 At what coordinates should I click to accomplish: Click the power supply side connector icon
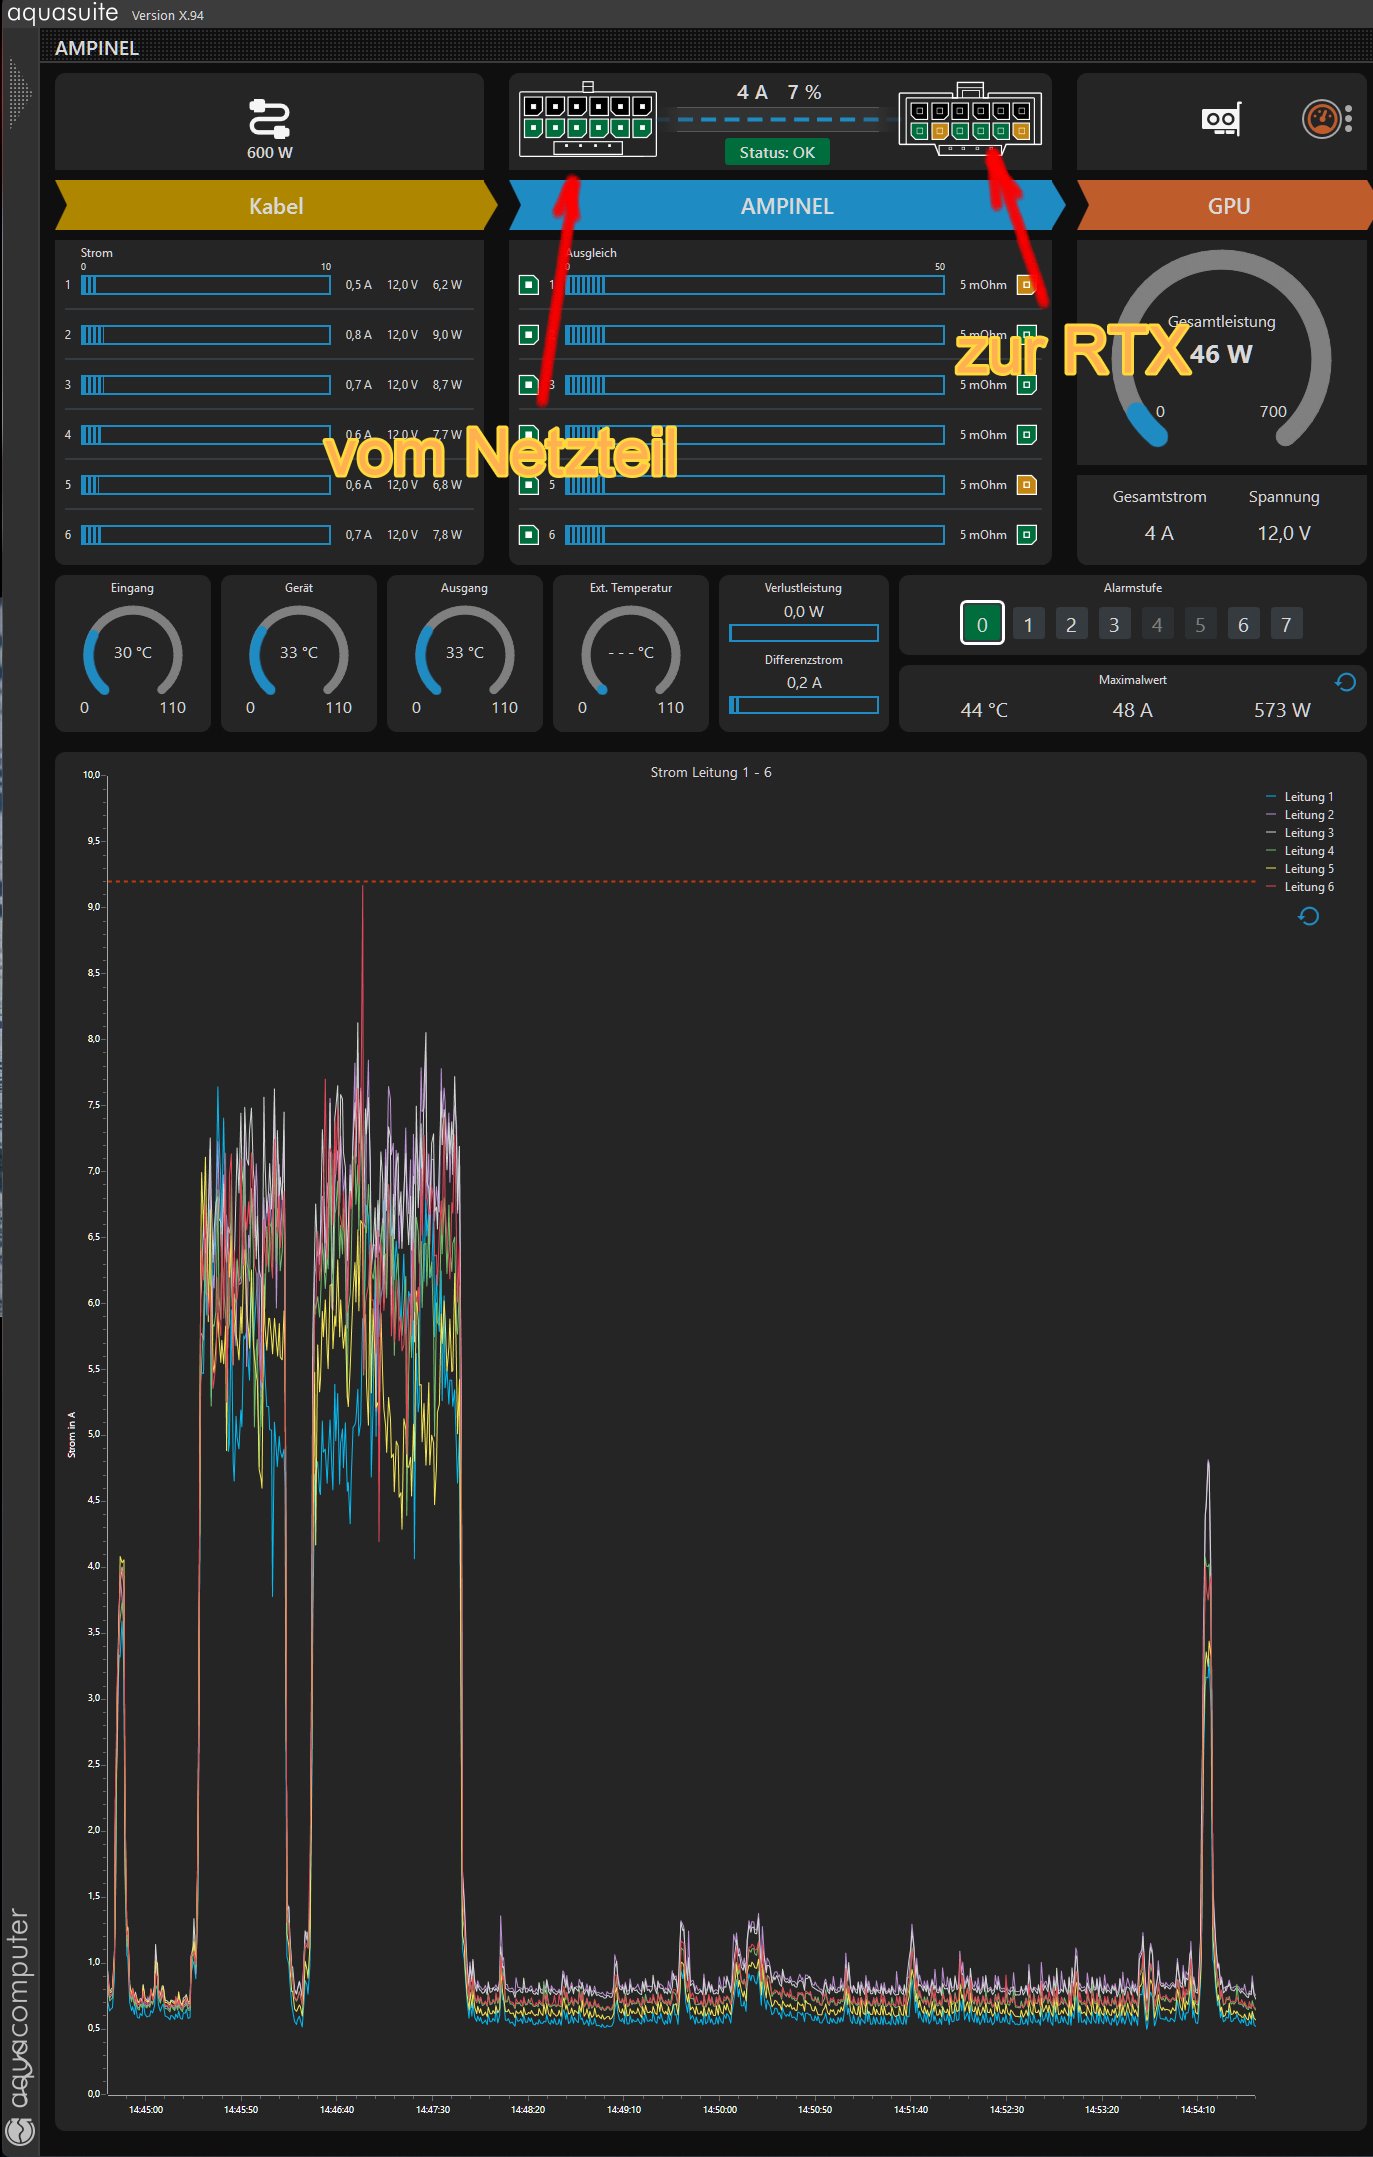coord(588,119)
